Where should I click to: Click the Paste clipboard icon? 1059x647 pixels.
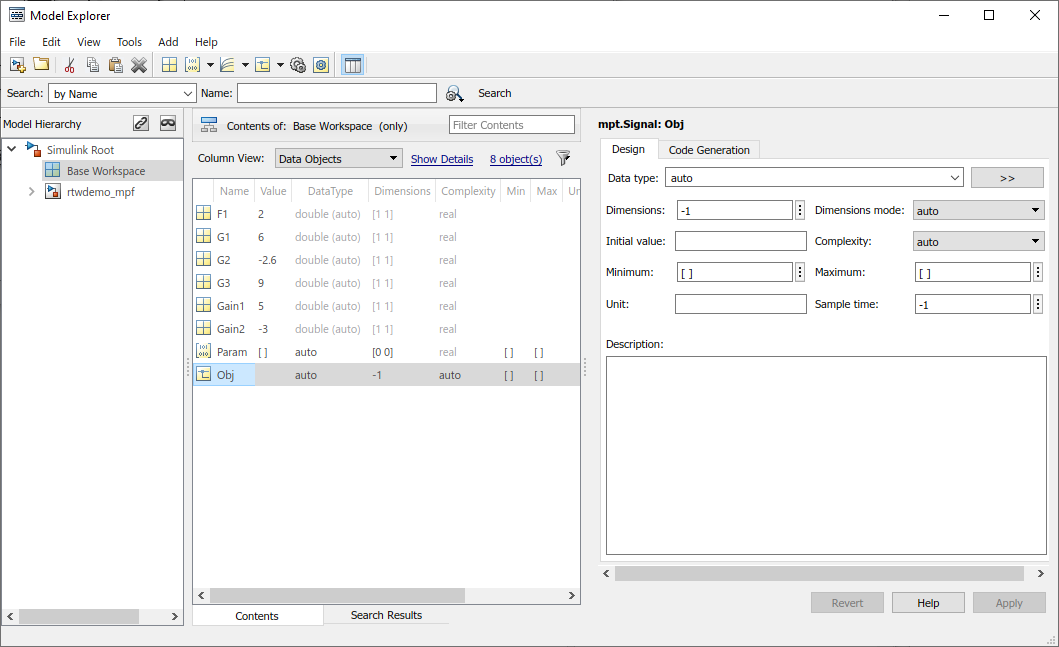[115, 65]
